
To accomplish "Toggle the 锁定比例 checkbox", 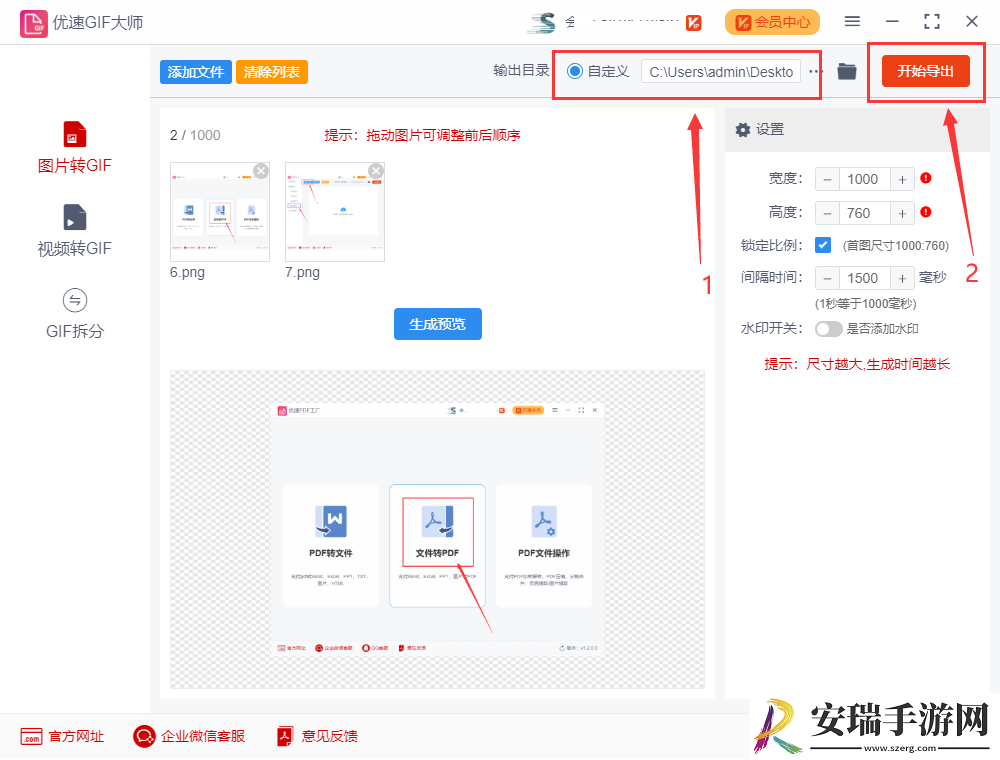I will [x=823, y=245].
